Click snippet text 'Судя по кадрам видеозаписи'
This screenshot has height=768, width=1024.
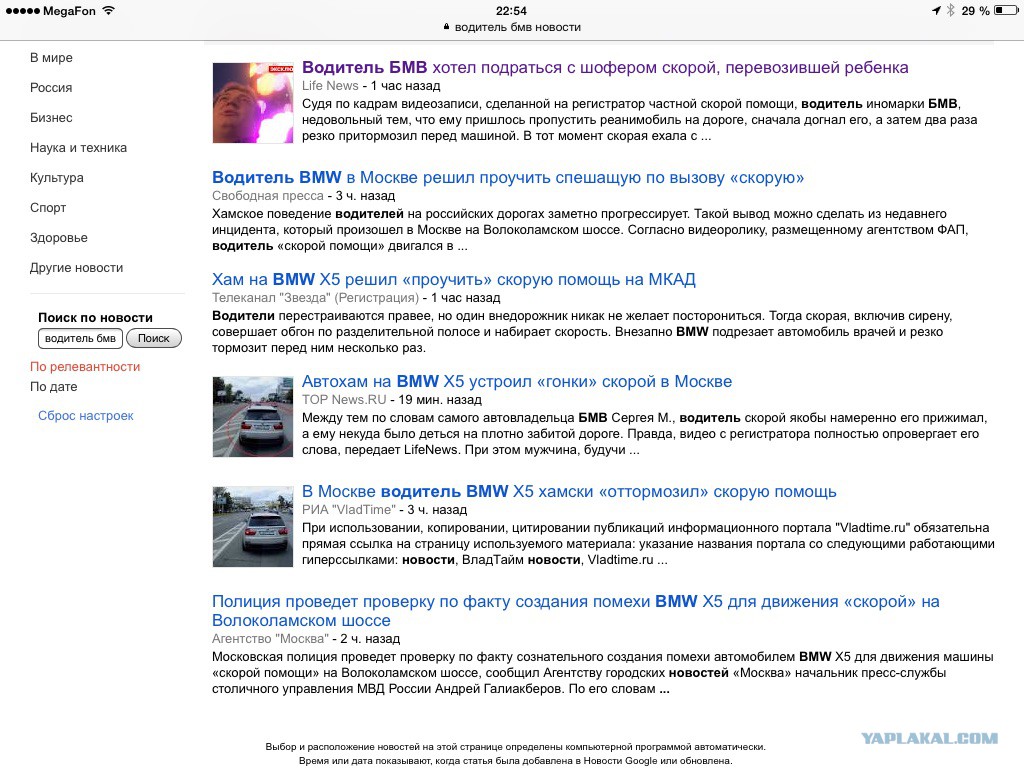394,104
